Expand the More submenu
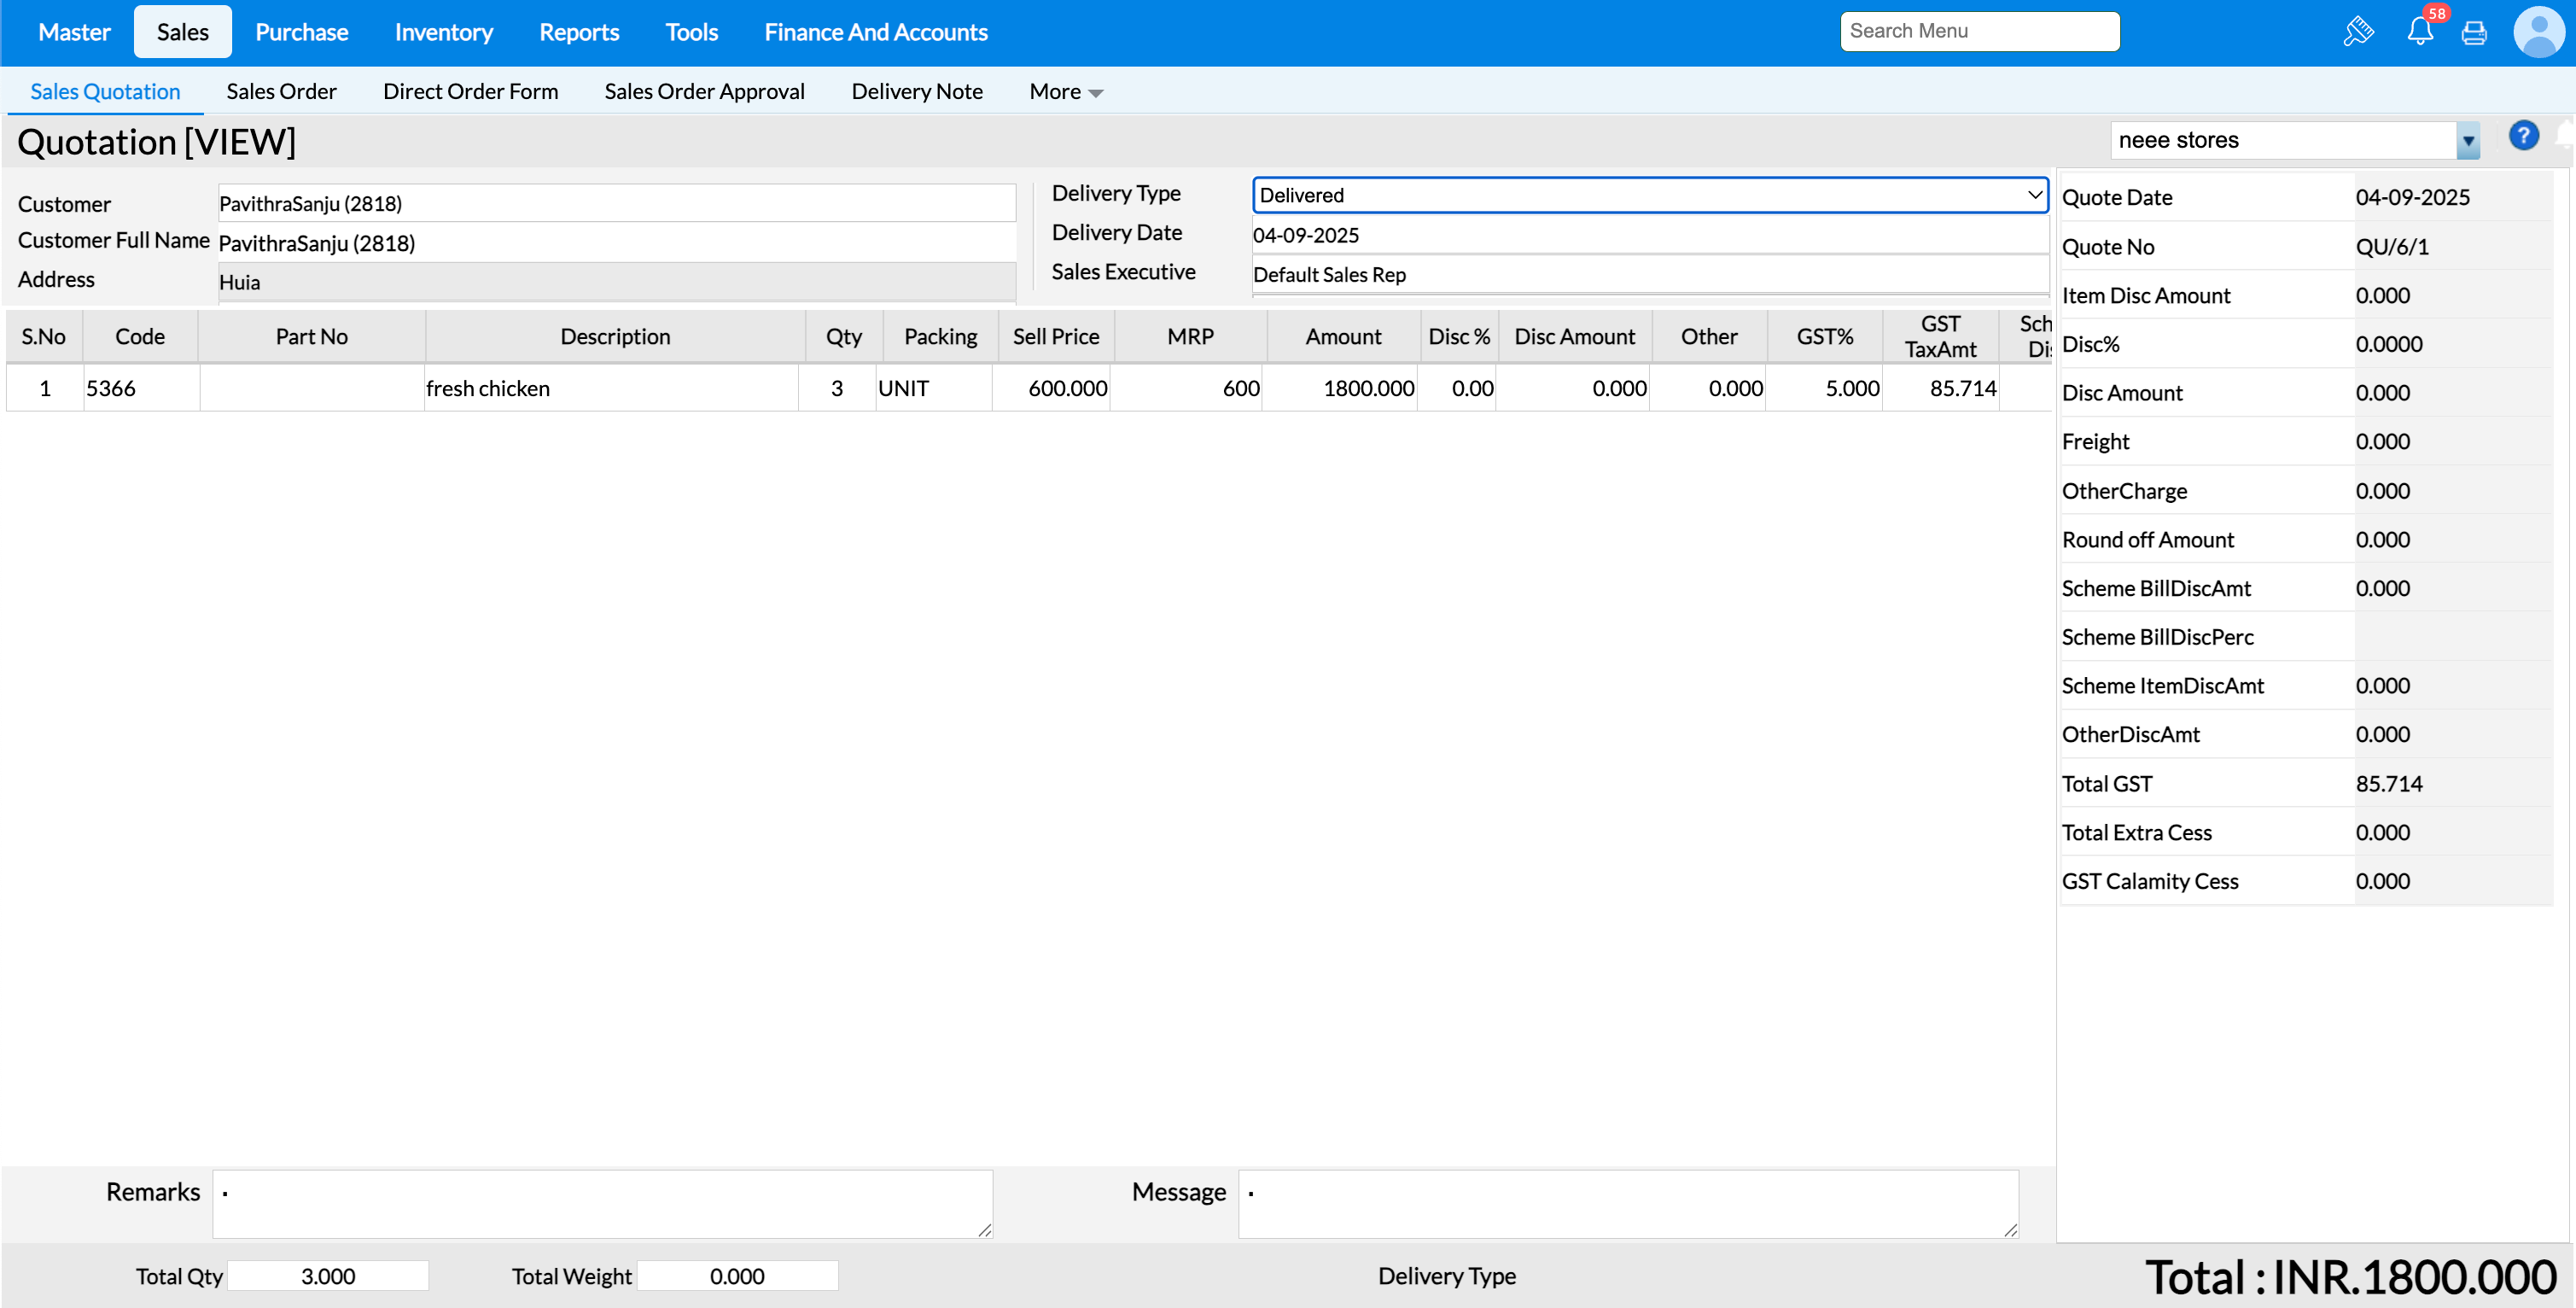This screenshot has width=2576, height=1308. point(1066,92)
